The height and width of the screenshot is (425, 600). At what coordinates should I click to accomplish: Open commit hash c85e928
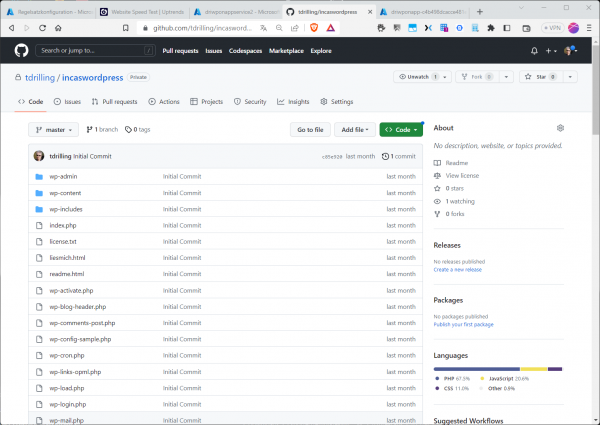pos(332,156)
